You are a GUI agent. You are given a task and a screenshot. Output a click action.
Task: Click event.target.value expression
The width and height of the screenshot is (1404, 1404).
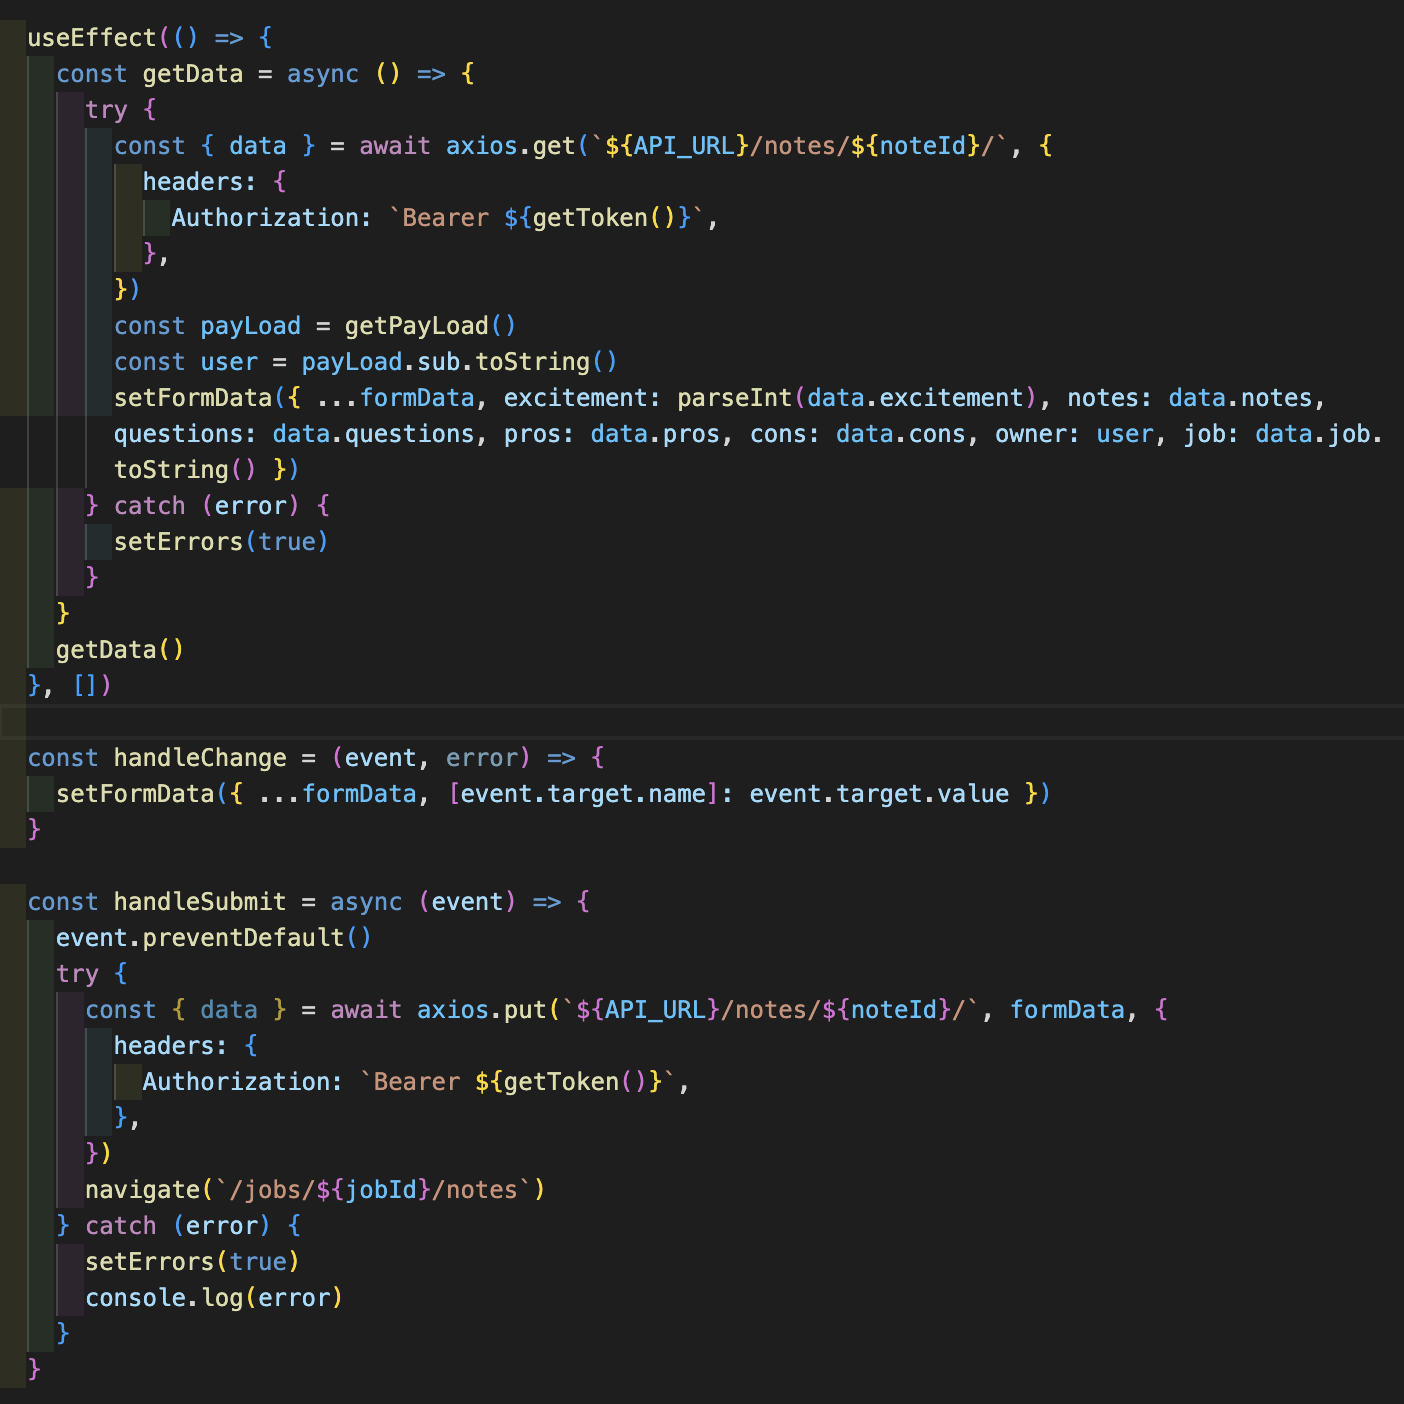click(x=879, y=794)
